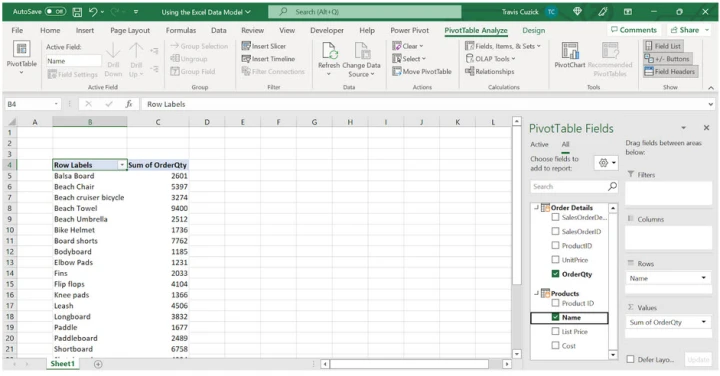This screenshot has height=376, width=720.
Task: Check the UnitPrice field
Action: pyautogui.click(x=555, y=260)
